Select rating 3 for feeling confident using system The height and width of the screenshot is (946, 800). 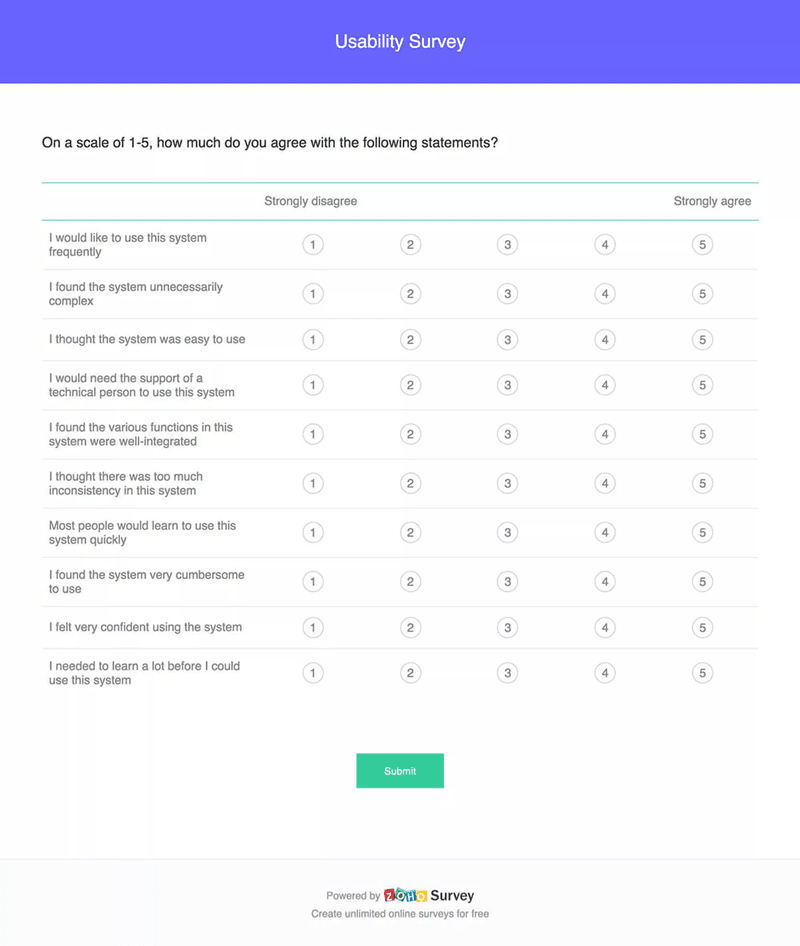tap(507, 627)
